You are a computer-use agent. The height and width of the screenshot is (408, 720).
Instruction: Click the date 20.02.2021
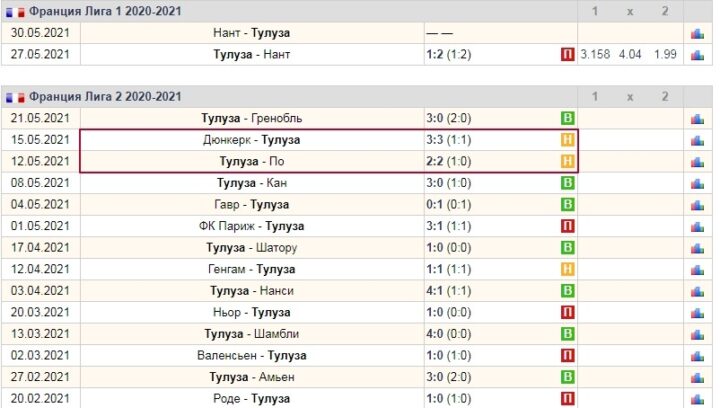40,399
